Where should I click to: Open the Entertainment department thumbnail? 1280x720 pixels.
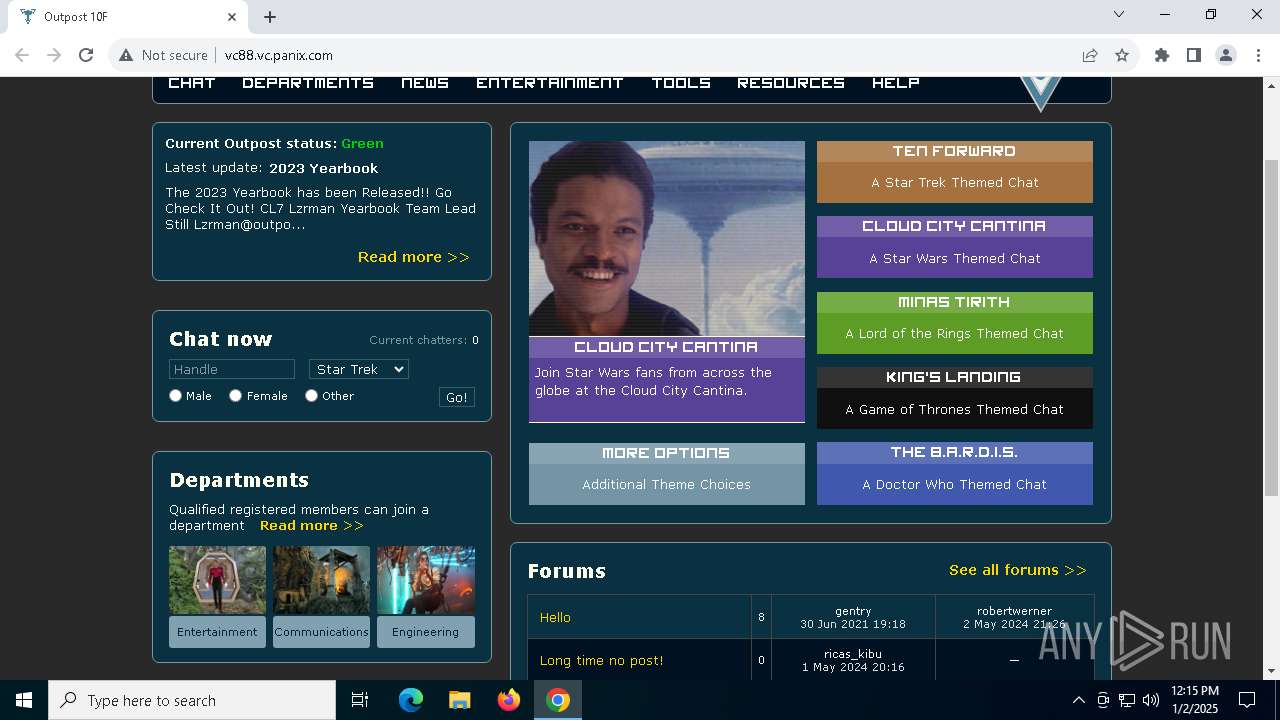(x=217, y=580)
